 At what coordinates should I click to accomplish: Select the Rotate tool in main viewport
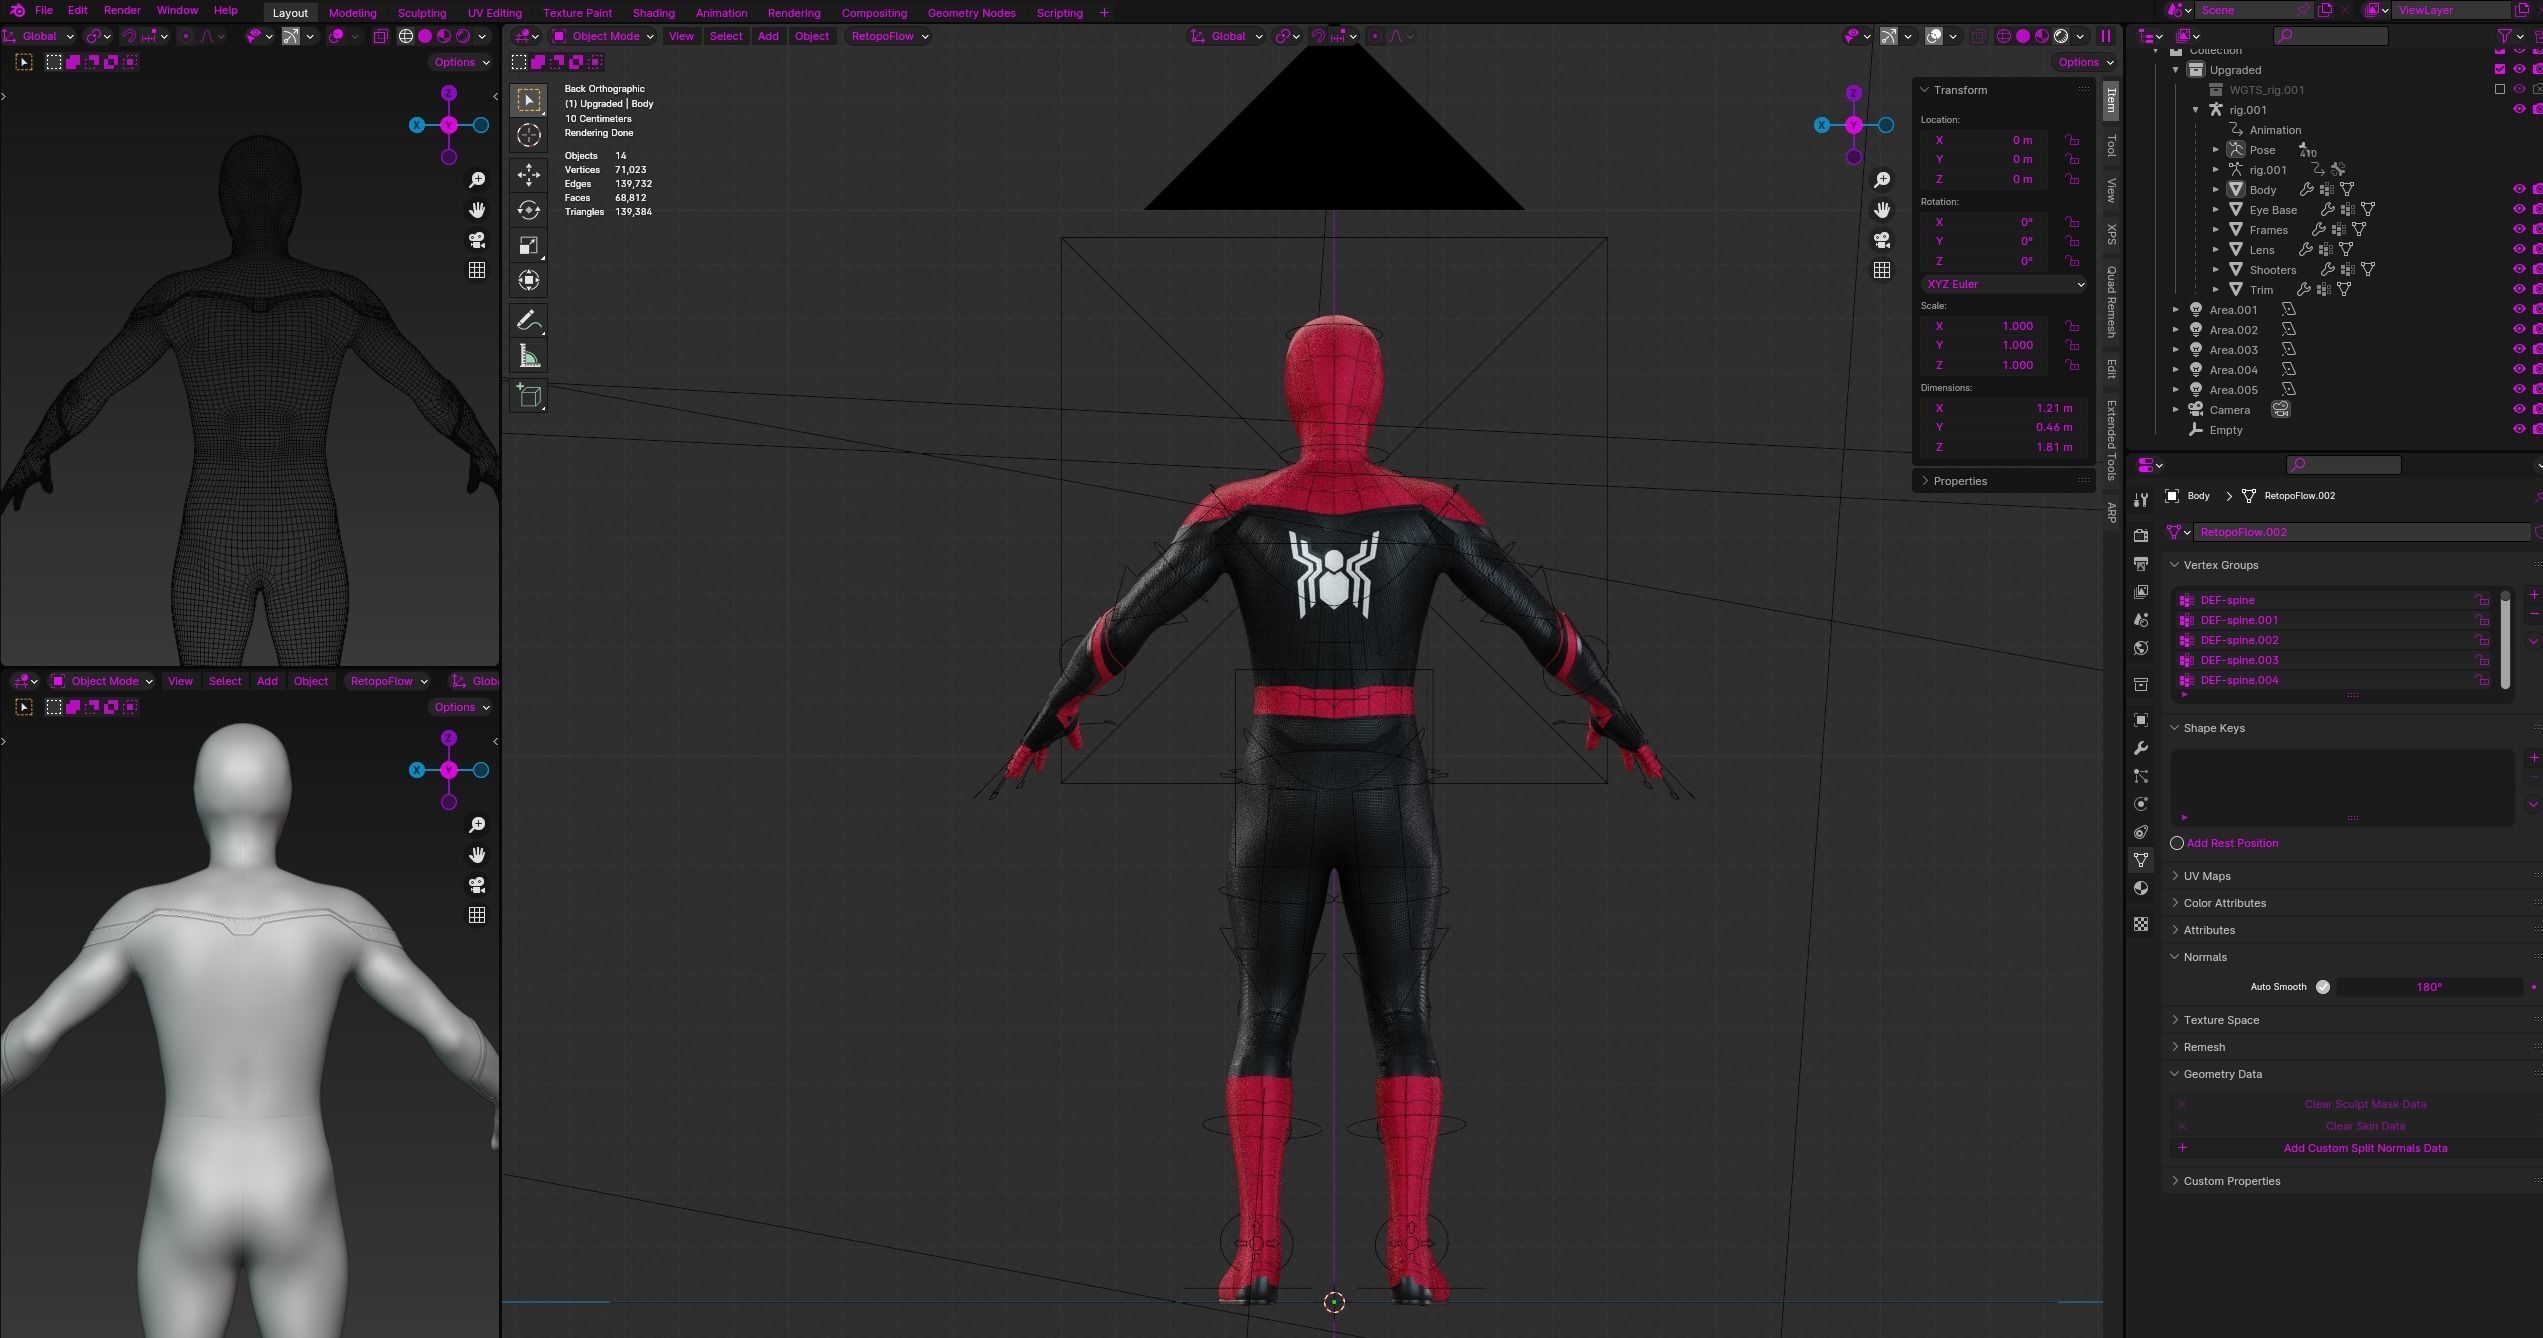click(529, 210)
